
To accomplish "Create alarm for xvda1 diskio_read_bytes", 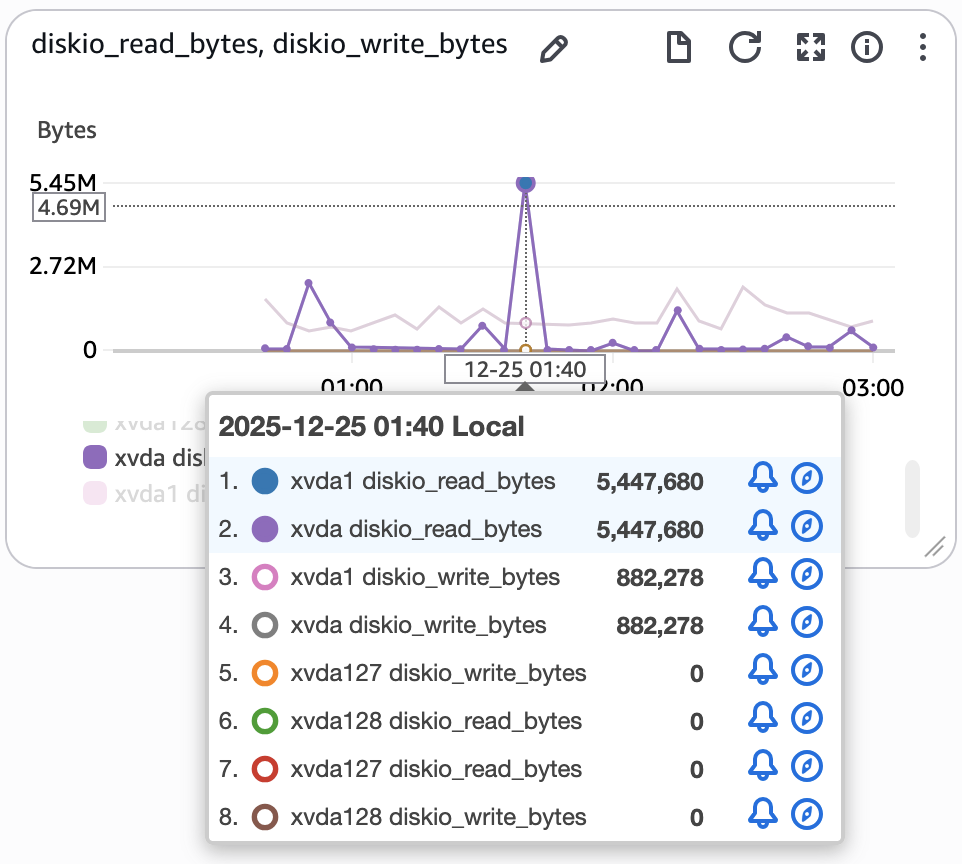I will pos(762,479).
